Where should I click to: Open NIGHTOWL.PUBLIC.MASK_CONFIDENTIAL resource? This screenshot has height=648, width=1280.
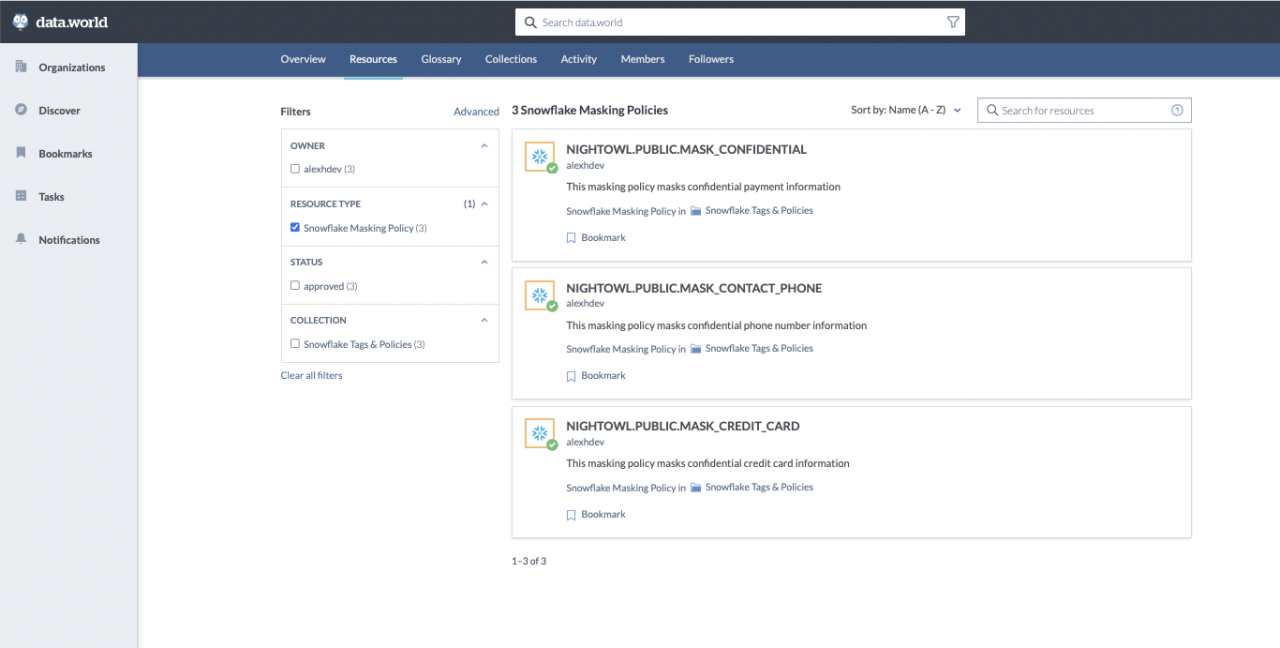pos(686,150)
